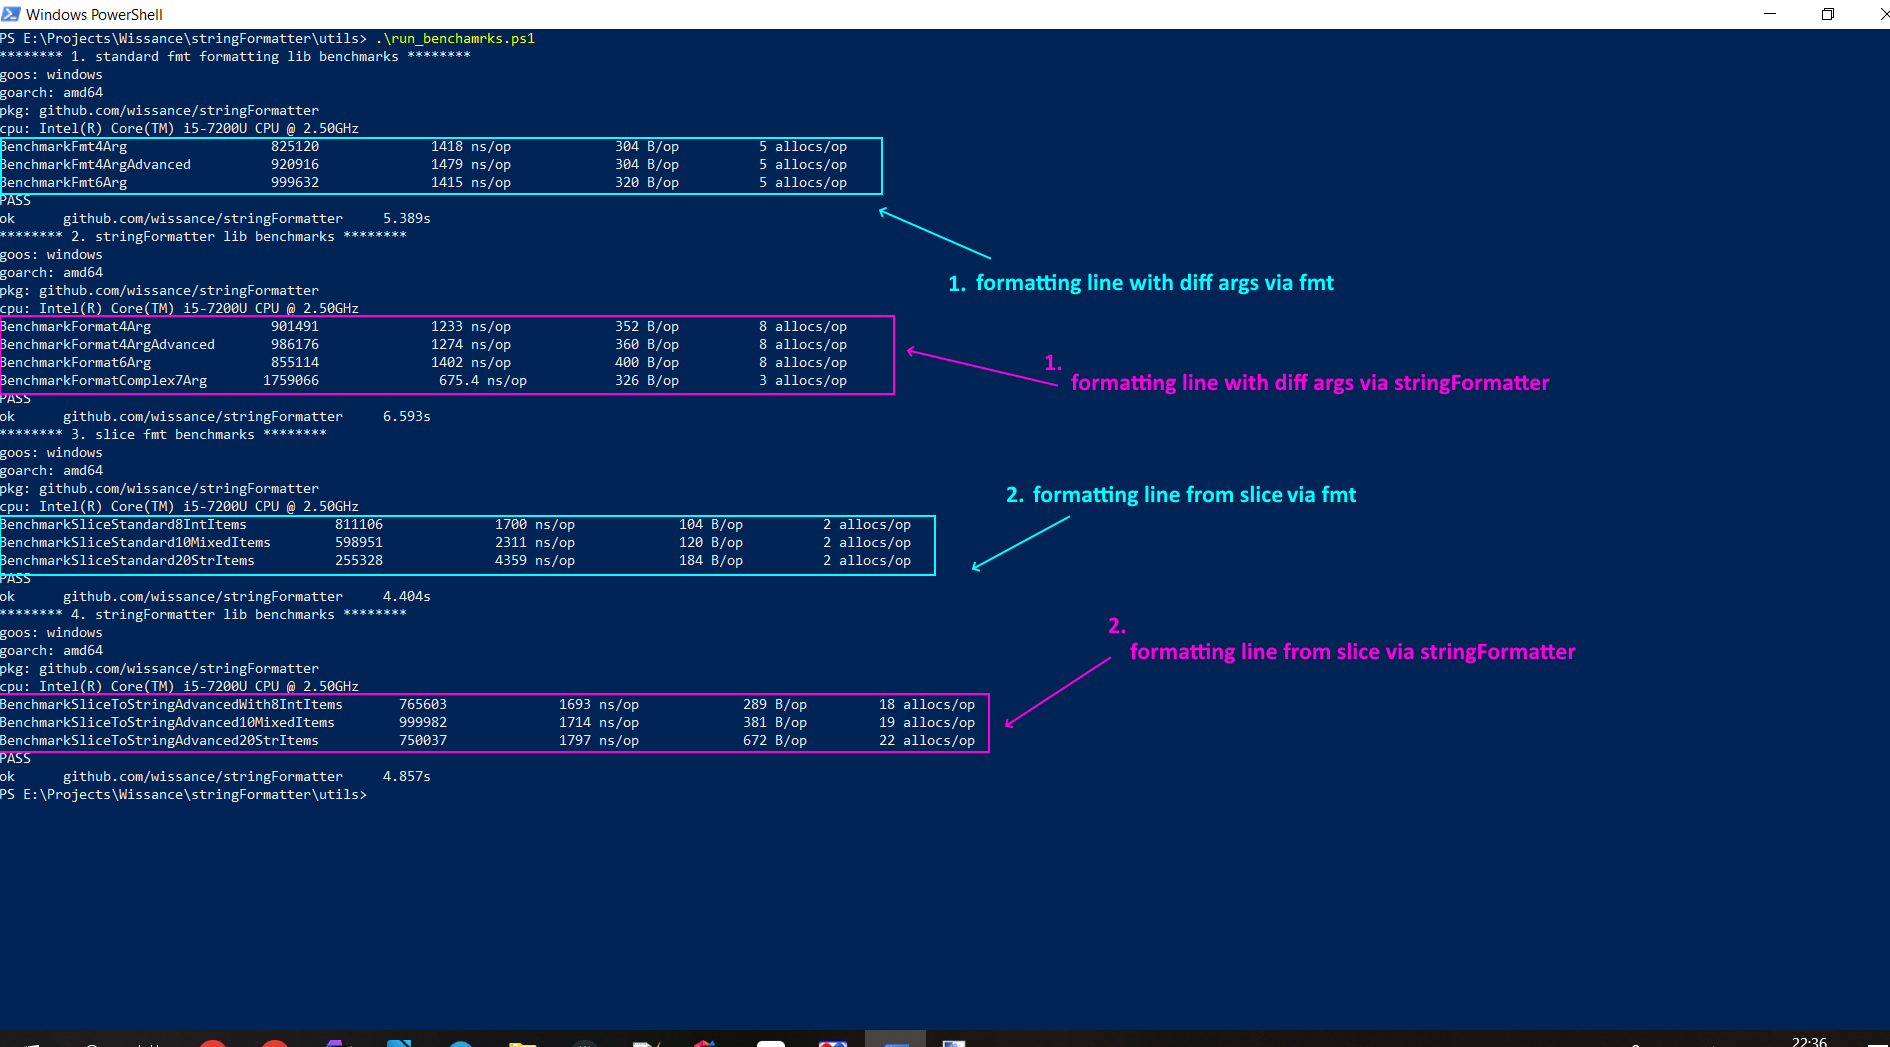The height and width of the screenshot is (1047, 1890).
Task: Click the 1797 ns/op value
Action: tap(599, 741)
